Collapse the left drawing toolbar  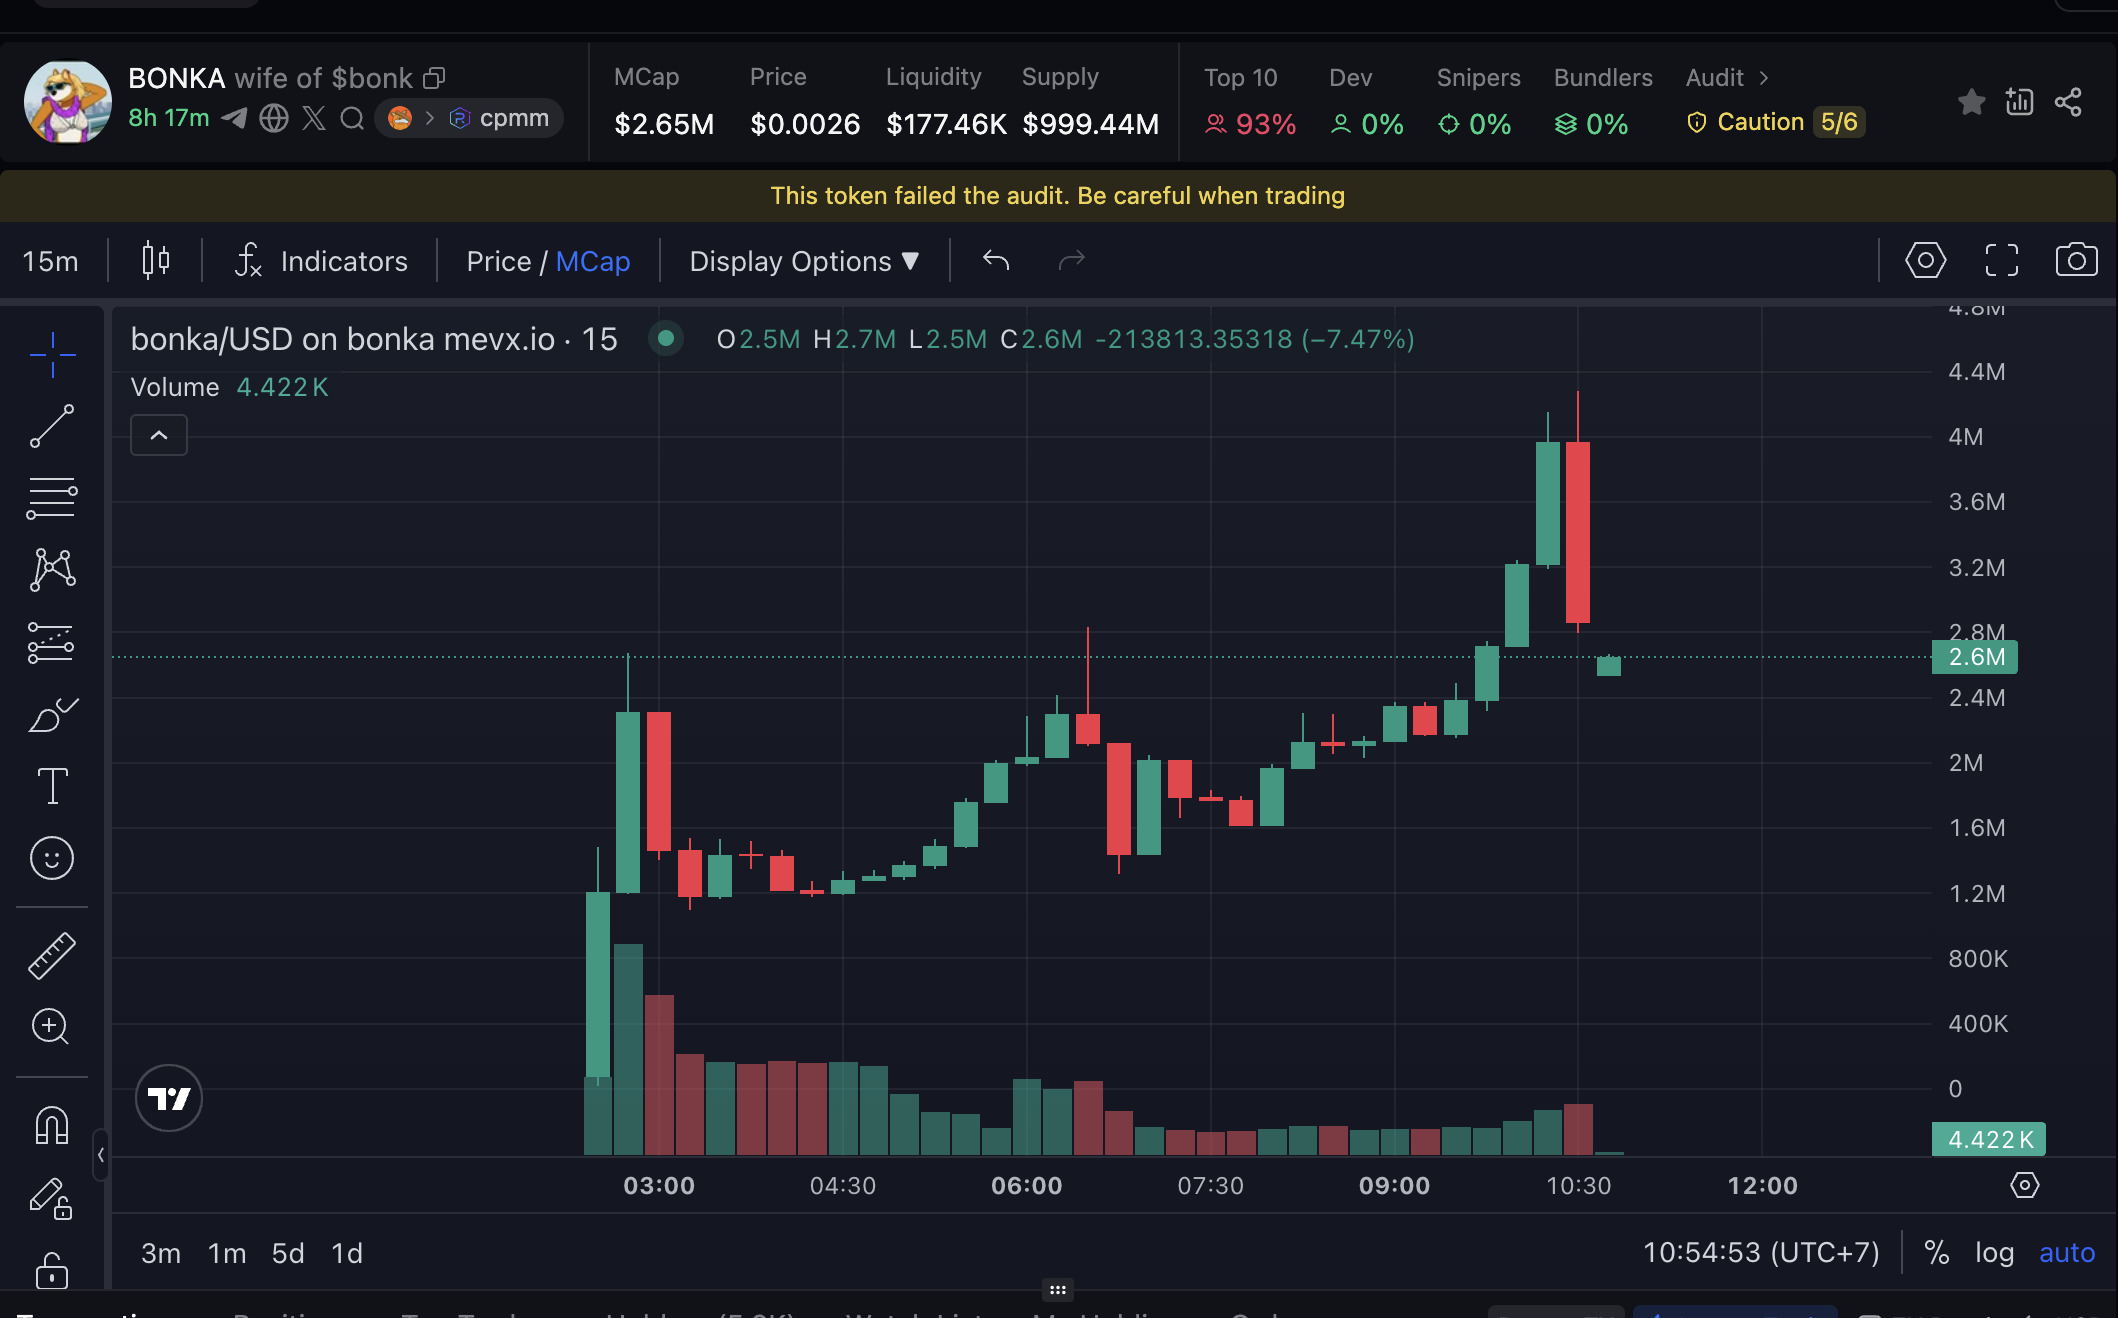coord(100,1155)
